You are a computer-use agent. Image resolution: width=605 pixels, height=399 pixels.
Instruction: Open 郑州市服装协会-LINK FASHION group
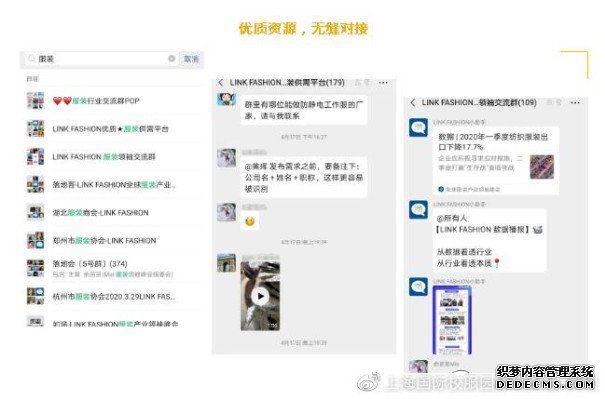pos(113,241)
